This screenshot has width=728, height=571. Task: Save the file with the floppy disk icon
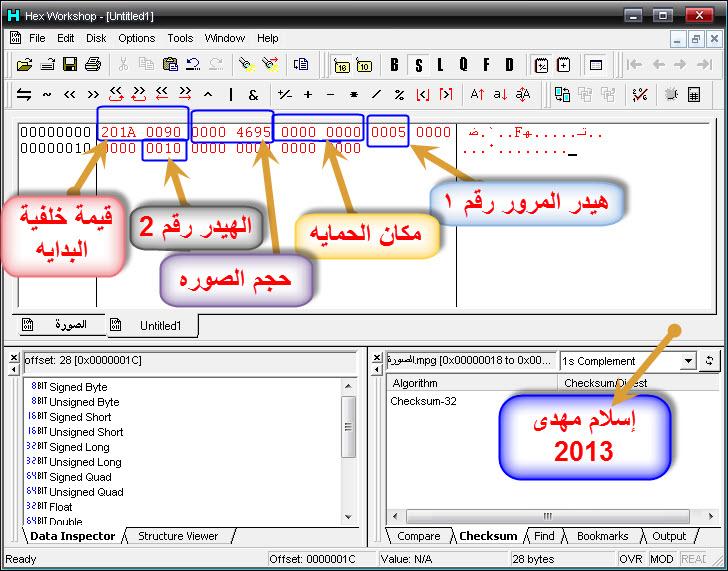pos(70,65)
